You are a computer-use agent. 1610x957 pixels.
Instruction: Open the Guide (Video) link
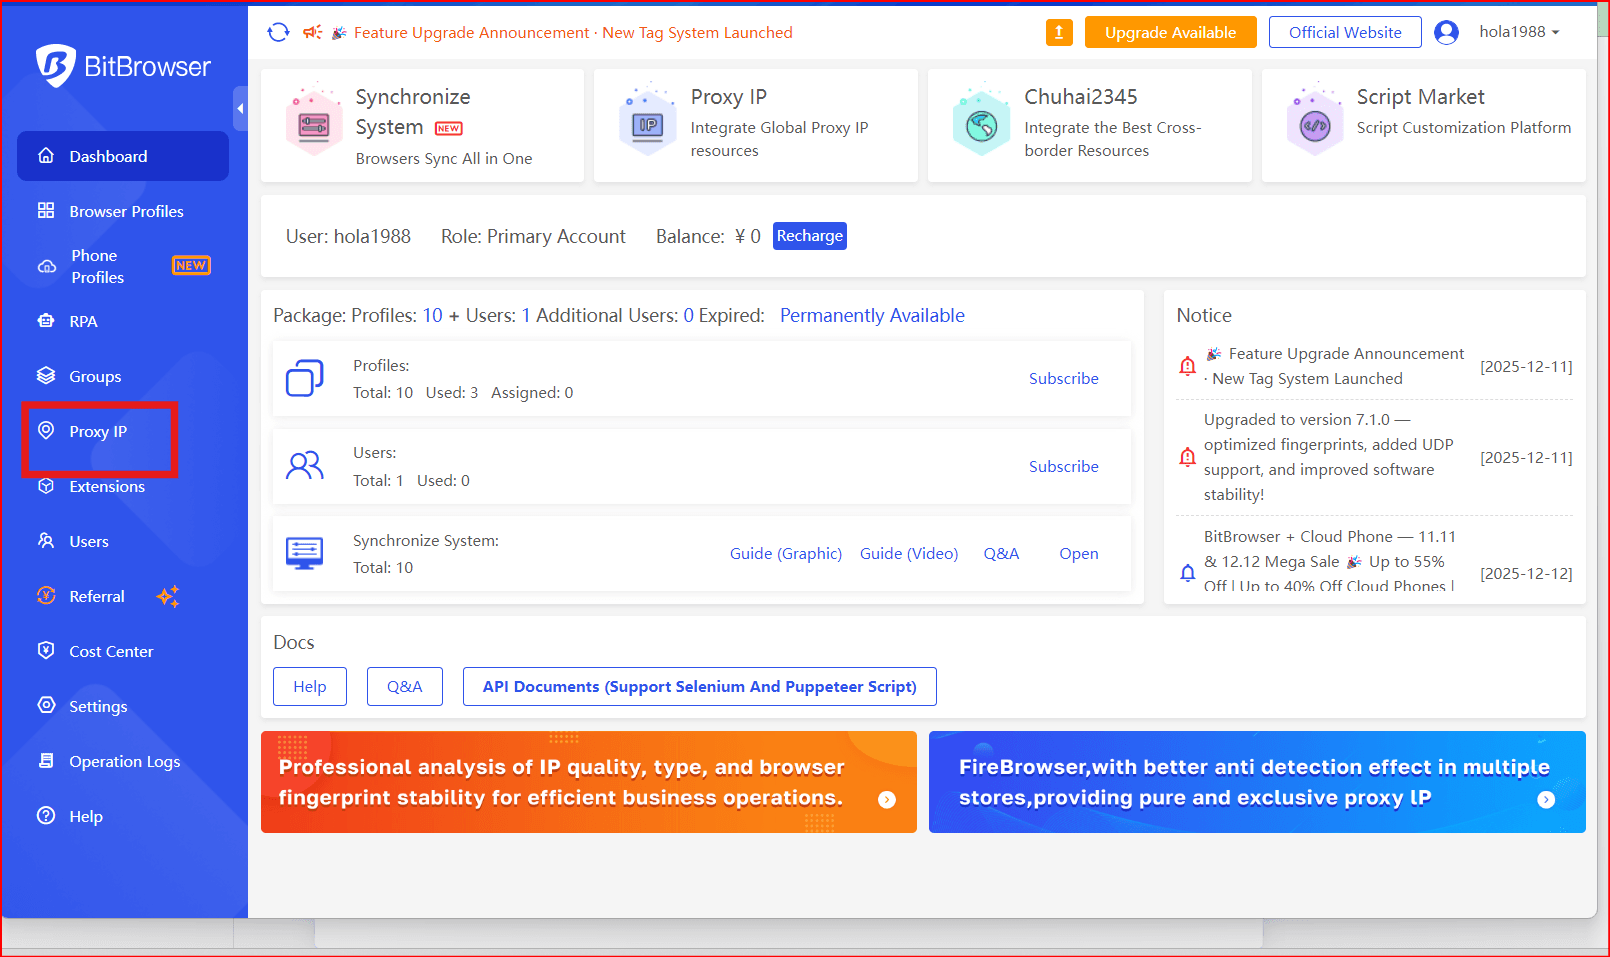[x=908, y=554]
